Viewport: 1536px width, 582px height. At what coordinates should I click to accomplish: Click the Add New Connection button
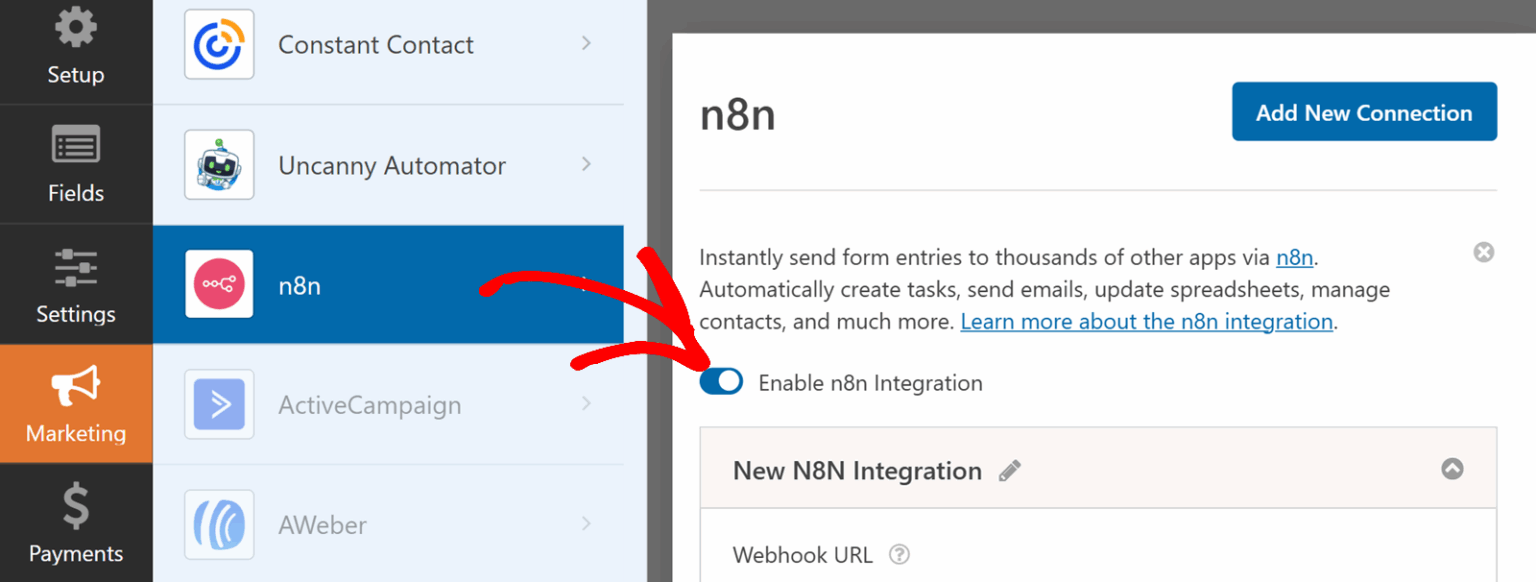coord(1363,111)
